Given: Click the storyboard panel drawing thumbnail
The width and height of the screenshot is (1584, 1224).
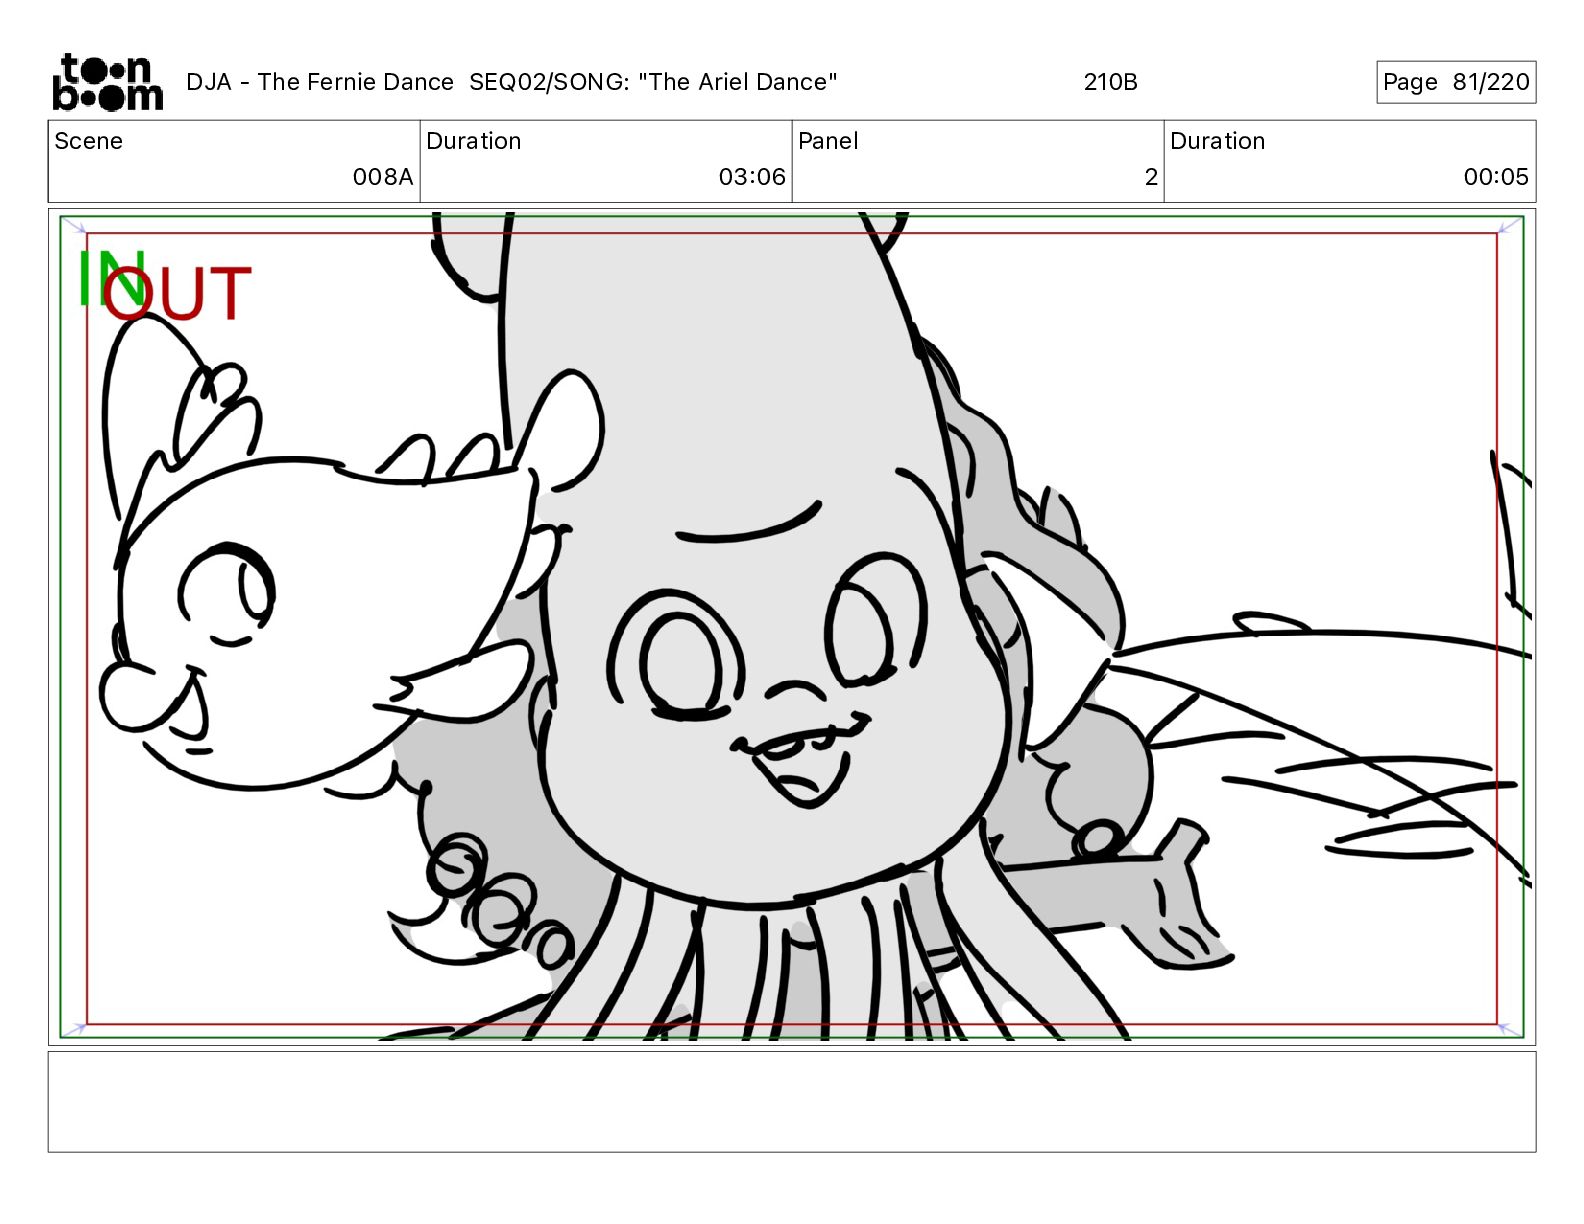Looking at the screenshot, I should (792, 627).
